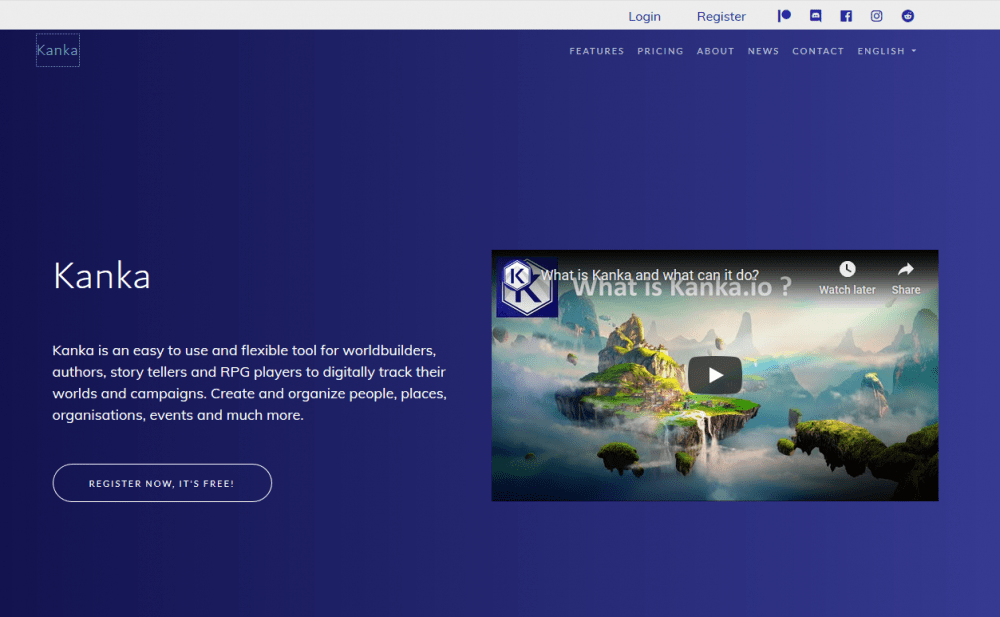Open the News navigation item
Screen dimensions: 1000x617
[x=763, y=51]
